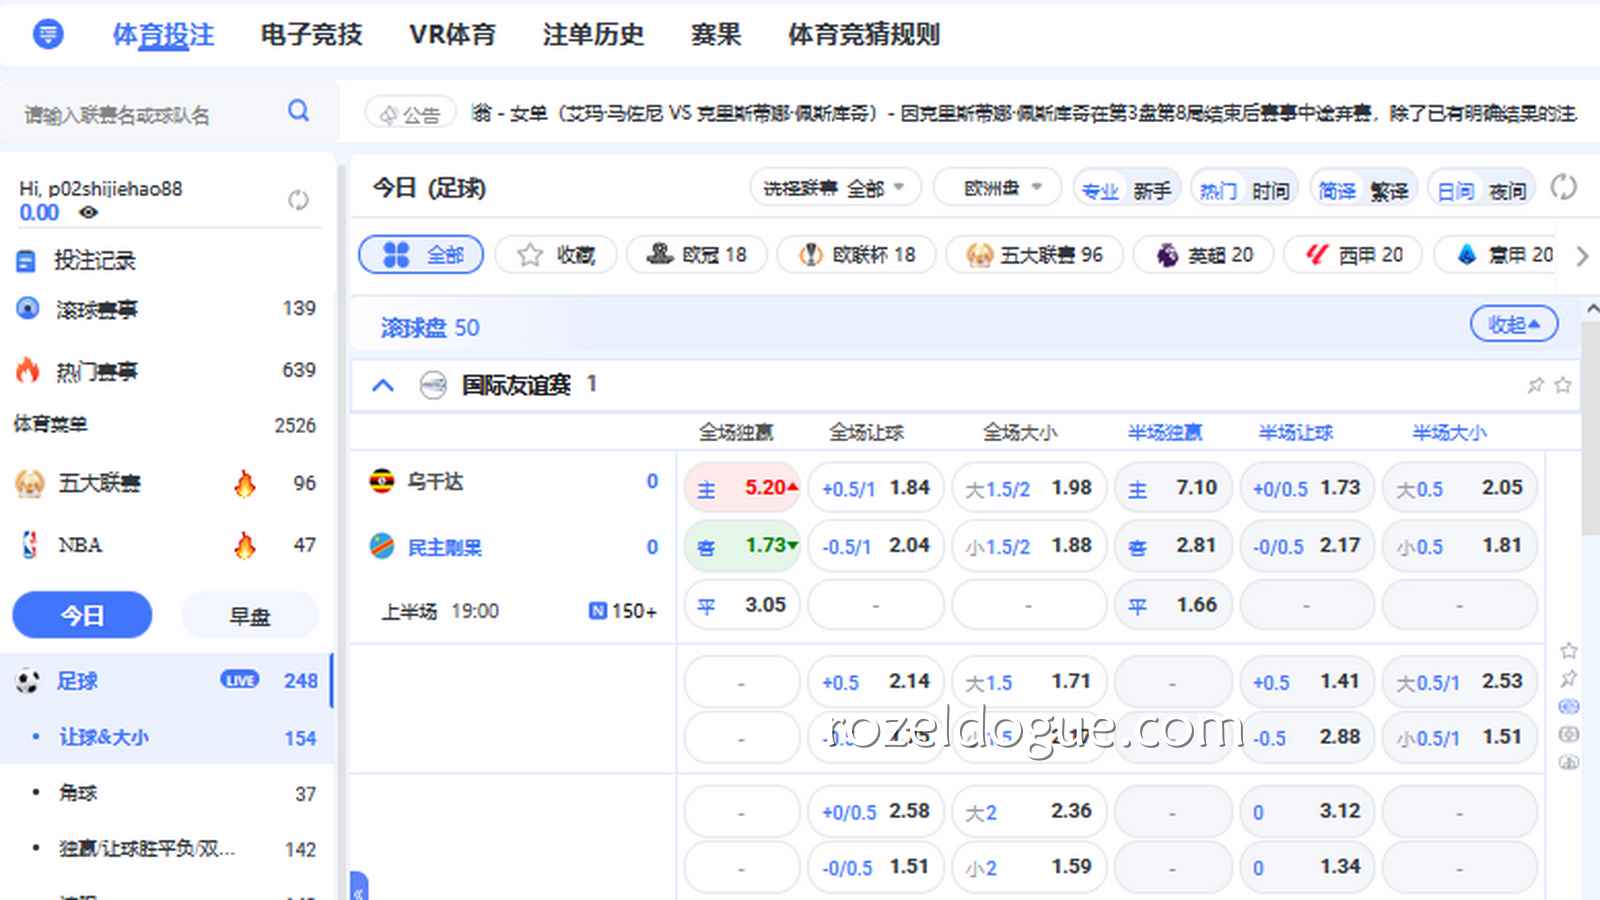Click the 滚球赛事 icon
Screen dimensions: 1600x900
coord(28,309)
